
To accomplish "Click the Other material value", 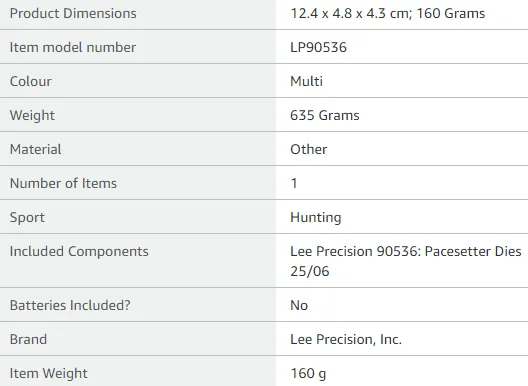I will pyautogui.click(x=308, y=149).
